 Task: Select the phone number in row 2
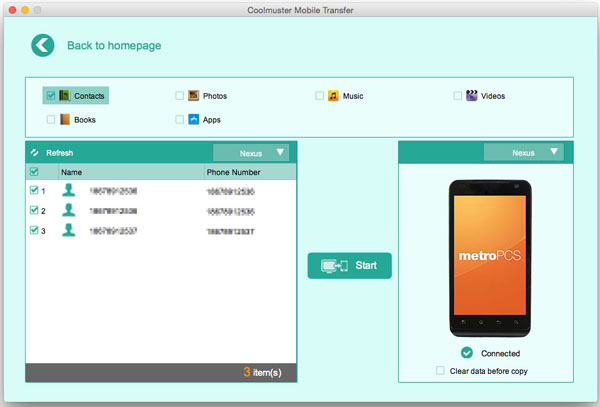tap(230, 211)
